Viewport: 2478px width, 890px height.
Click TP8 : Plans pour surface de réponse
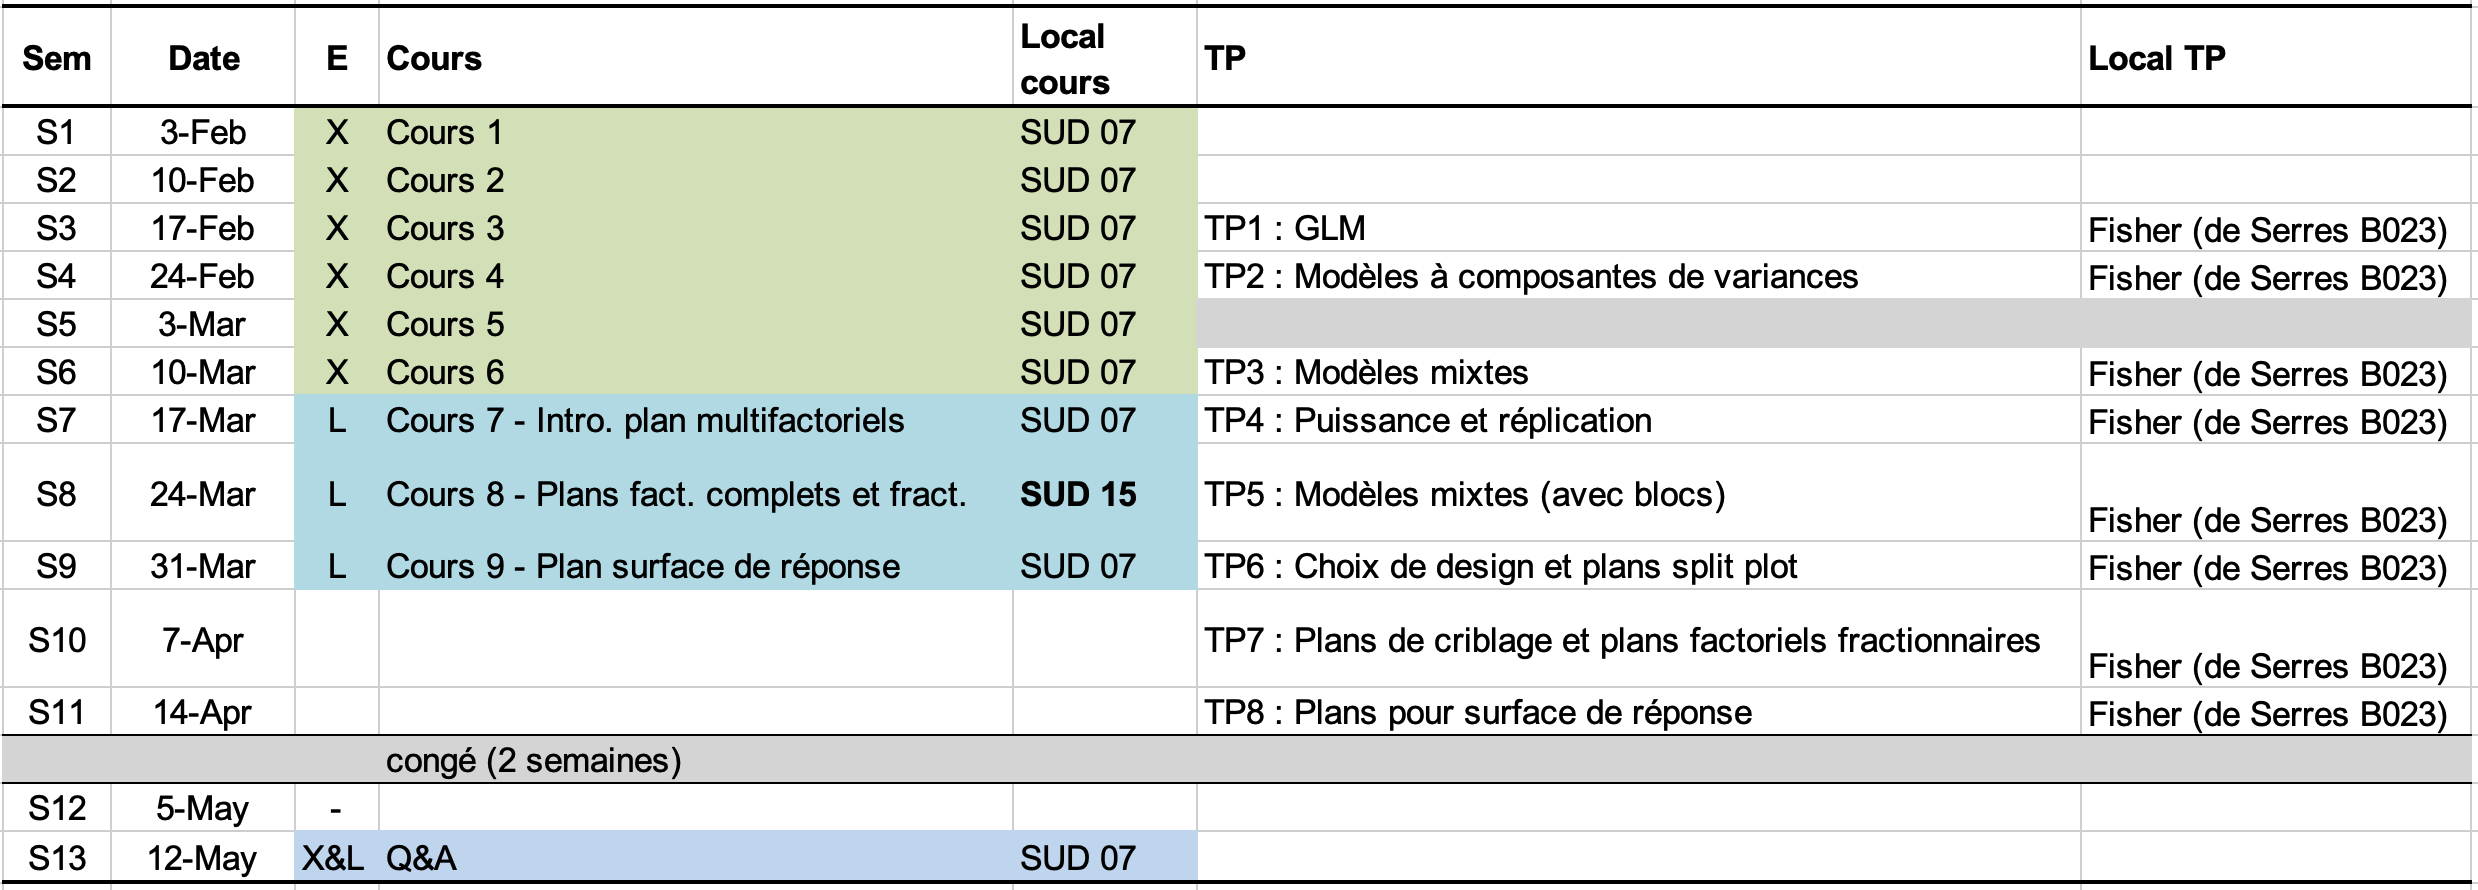1477,712
